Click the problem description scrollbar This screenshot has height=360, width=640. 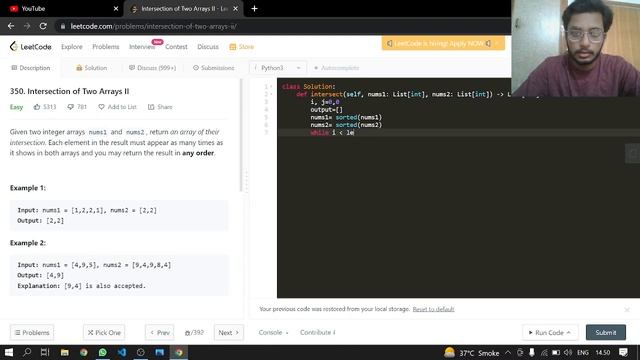241,136
